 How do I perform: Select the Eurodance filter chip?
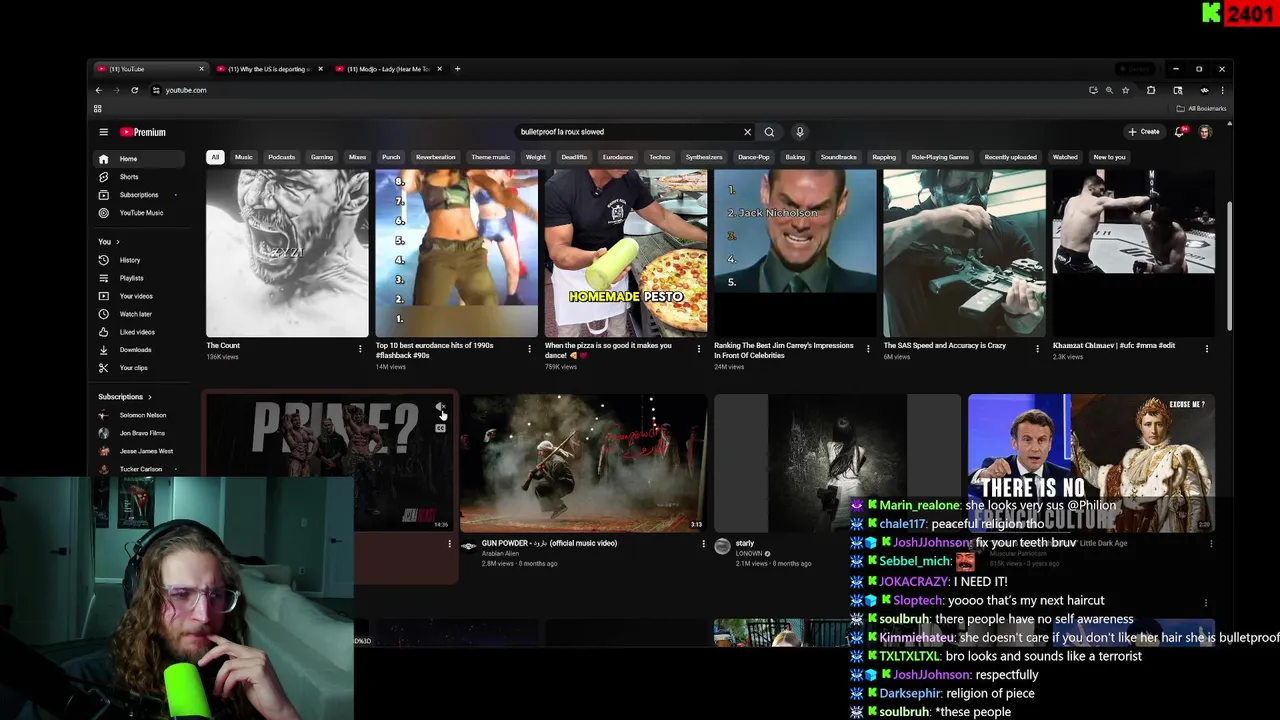point(618,157)
